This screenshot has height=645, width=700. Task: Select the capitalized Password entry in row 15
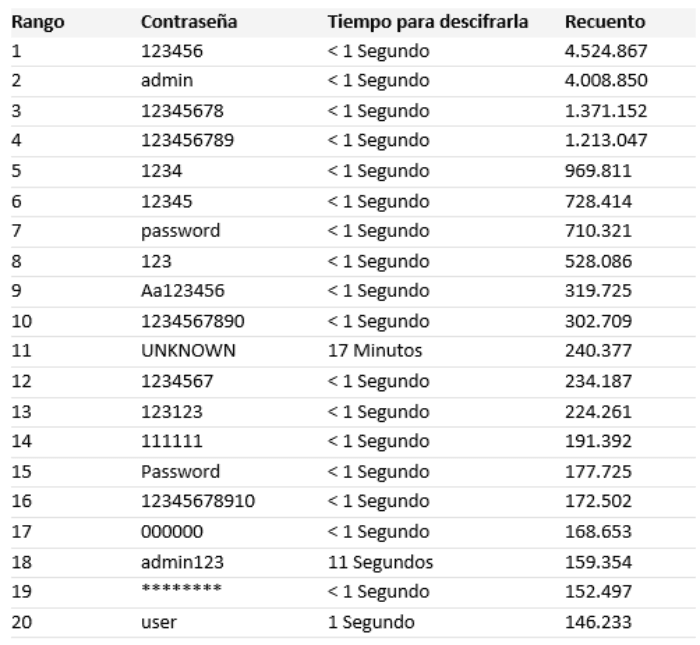pos(178,471)
